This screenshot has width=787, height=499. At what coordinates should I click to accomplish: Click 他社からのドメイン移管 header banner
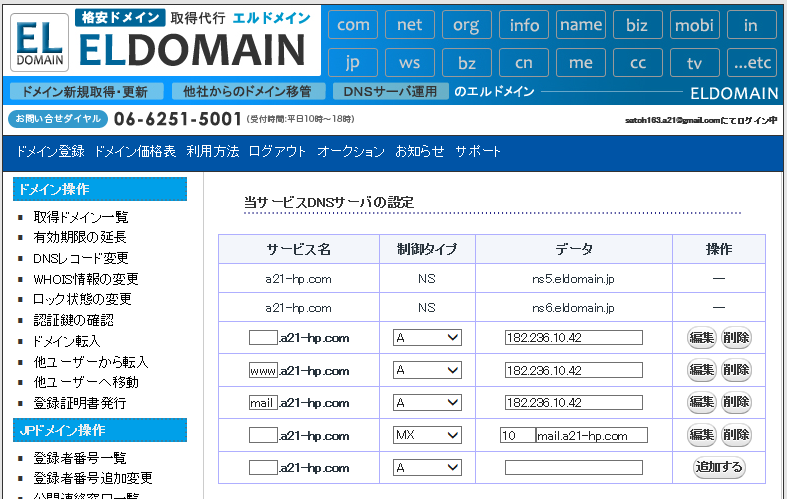coord(247,91)
